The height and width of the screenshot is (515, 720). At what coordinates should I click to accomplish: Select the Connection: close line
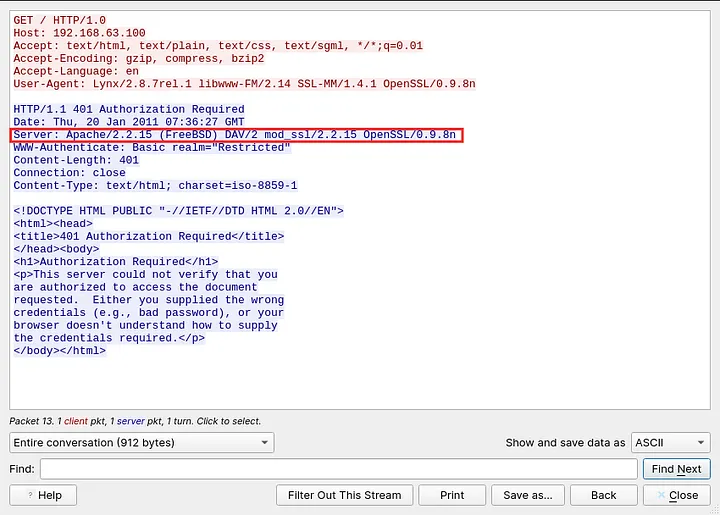(69, 173)
